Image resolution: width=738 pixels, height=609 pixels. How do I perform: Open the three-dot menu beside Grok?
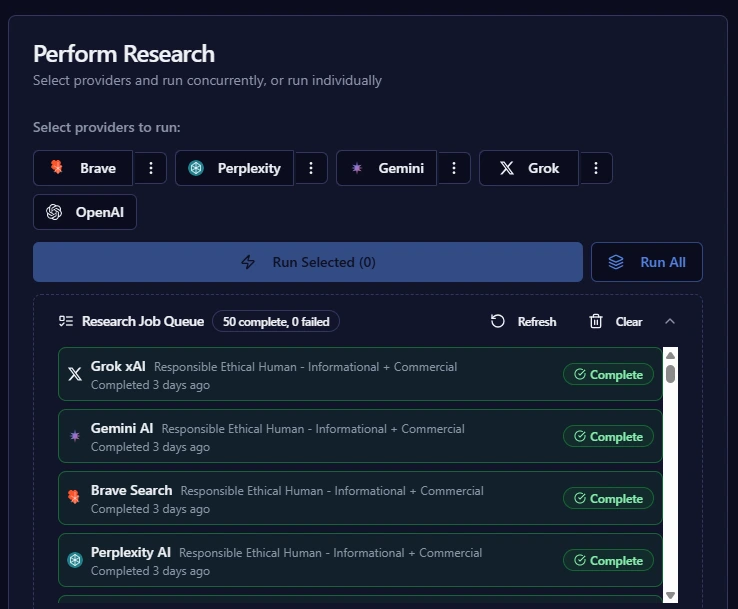click(x=596, y=168)
